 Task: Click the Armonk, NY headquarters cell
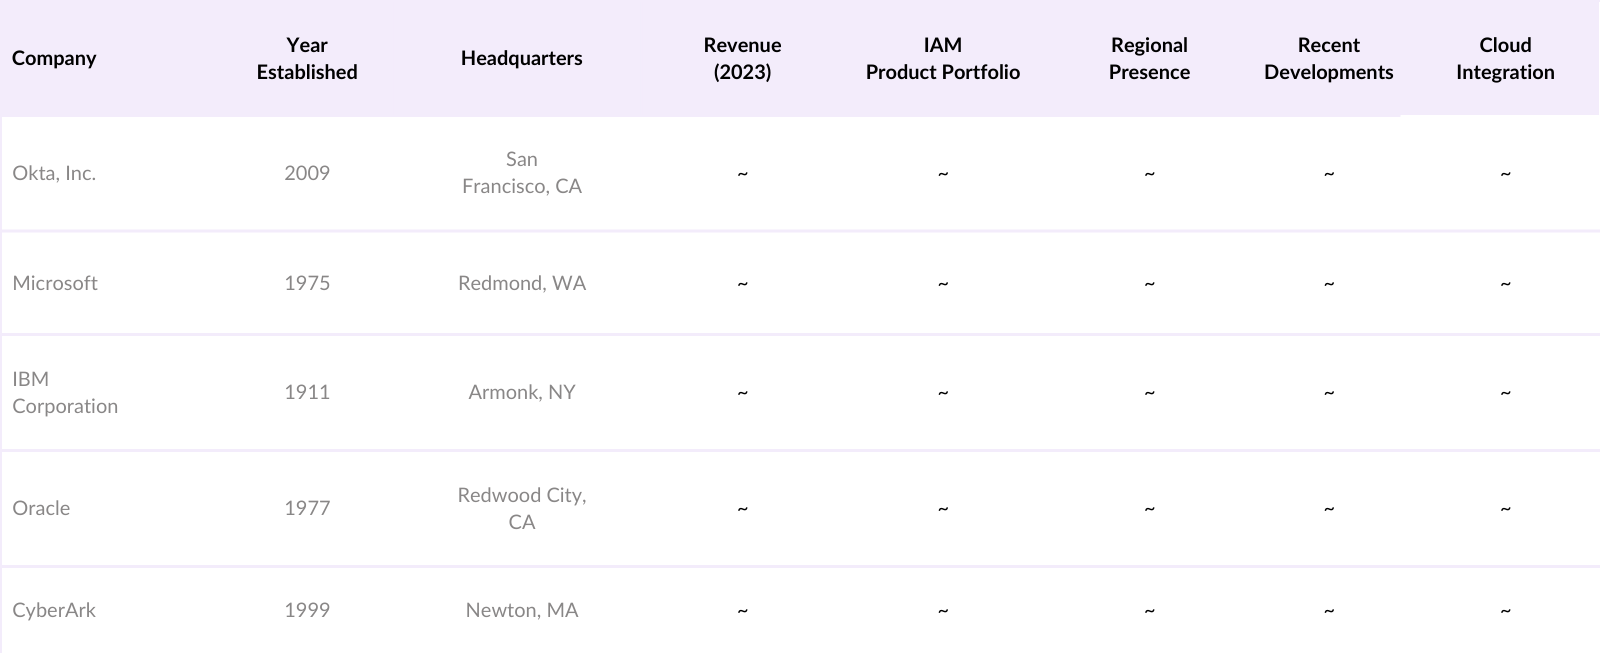point(521,392)
